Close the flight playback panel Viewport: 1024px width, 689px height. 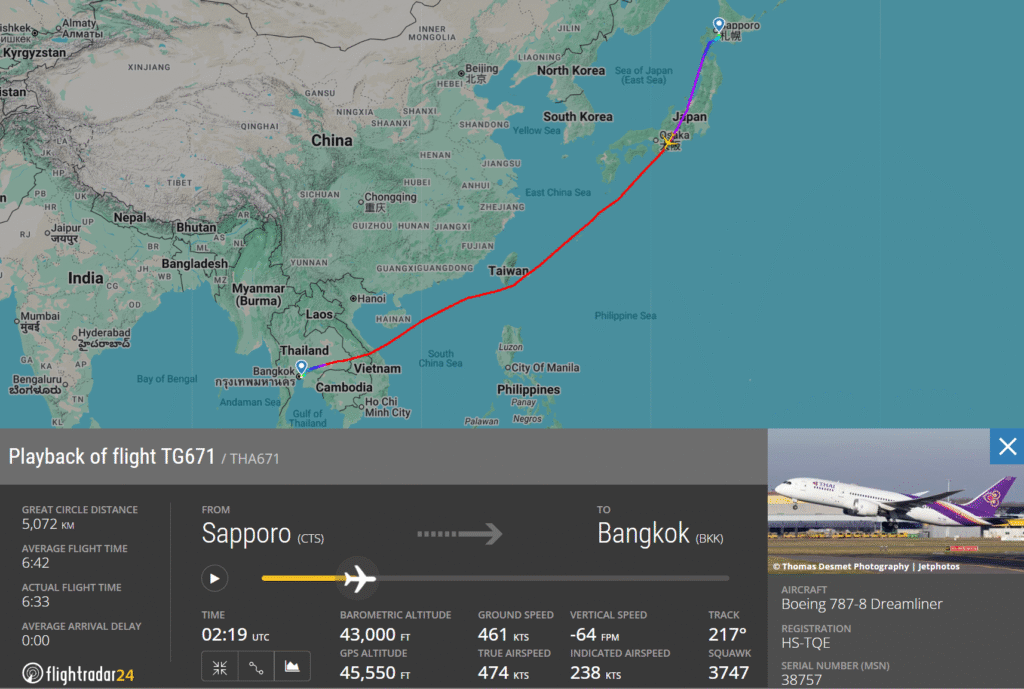(x=1007, y=447)
